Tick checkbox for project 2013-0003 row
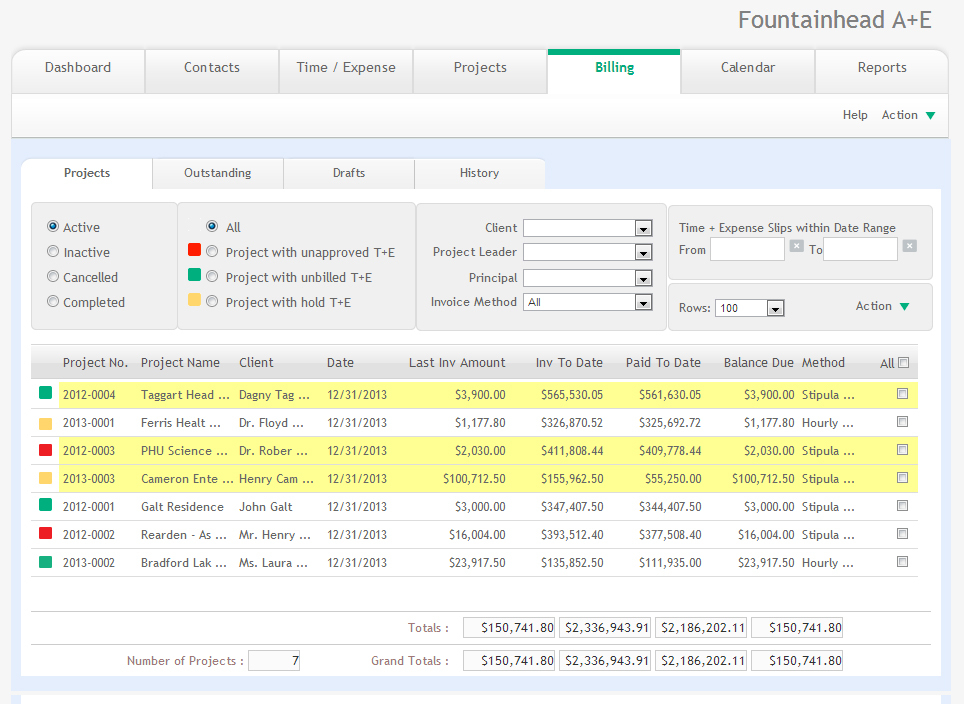The height and width of the screenshot is (704, 964). (x=903, y=478)
